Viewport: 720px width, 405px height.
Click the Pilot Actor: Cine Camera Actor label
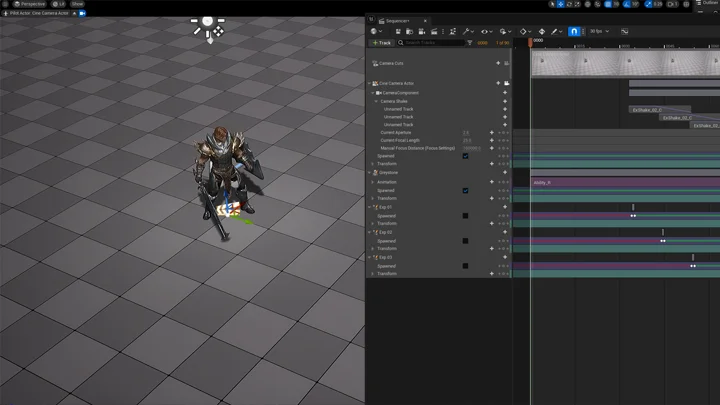pyautogui.click(x=39, y=13)
